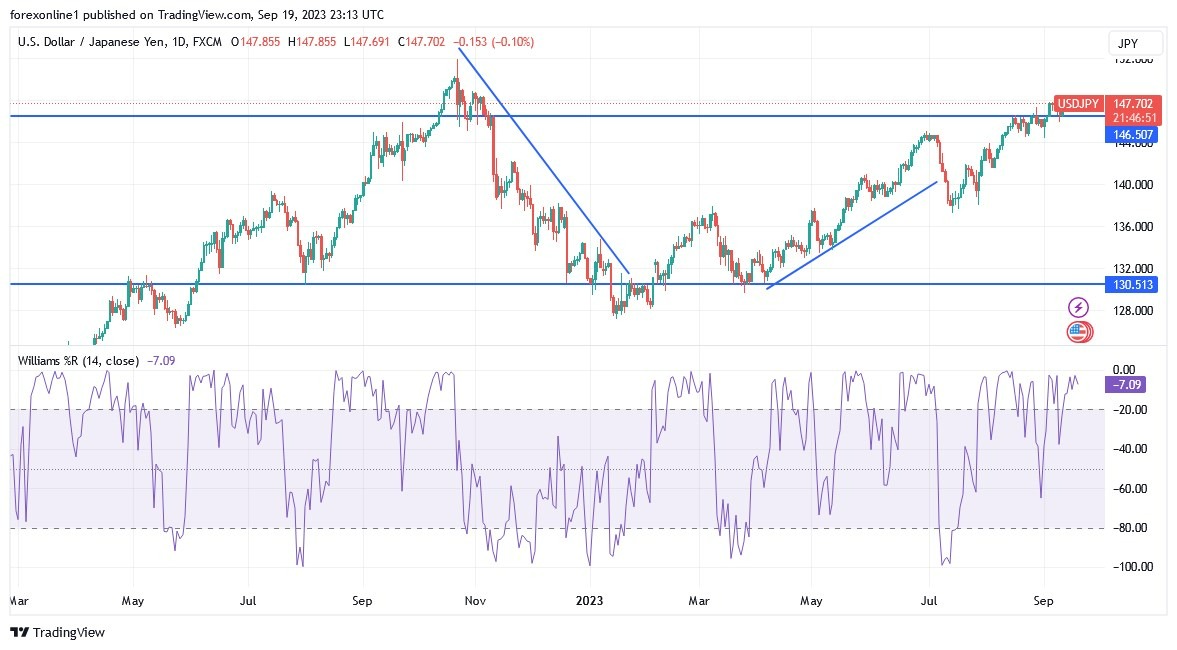
Task: Click the 147.702 current price label
Action: point(1133,104)
